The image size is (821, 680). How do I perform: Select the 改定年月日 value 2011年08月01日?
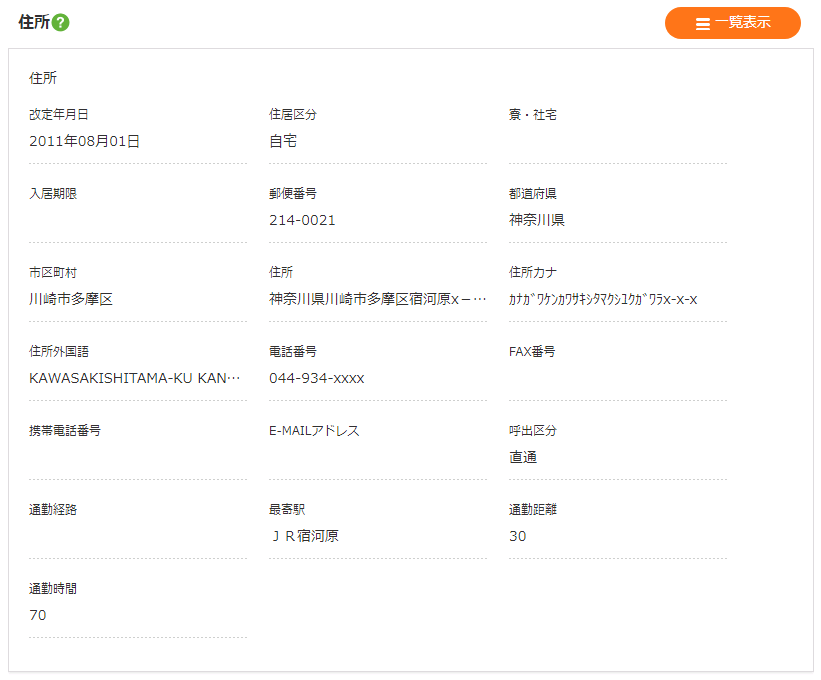(85, 141)
